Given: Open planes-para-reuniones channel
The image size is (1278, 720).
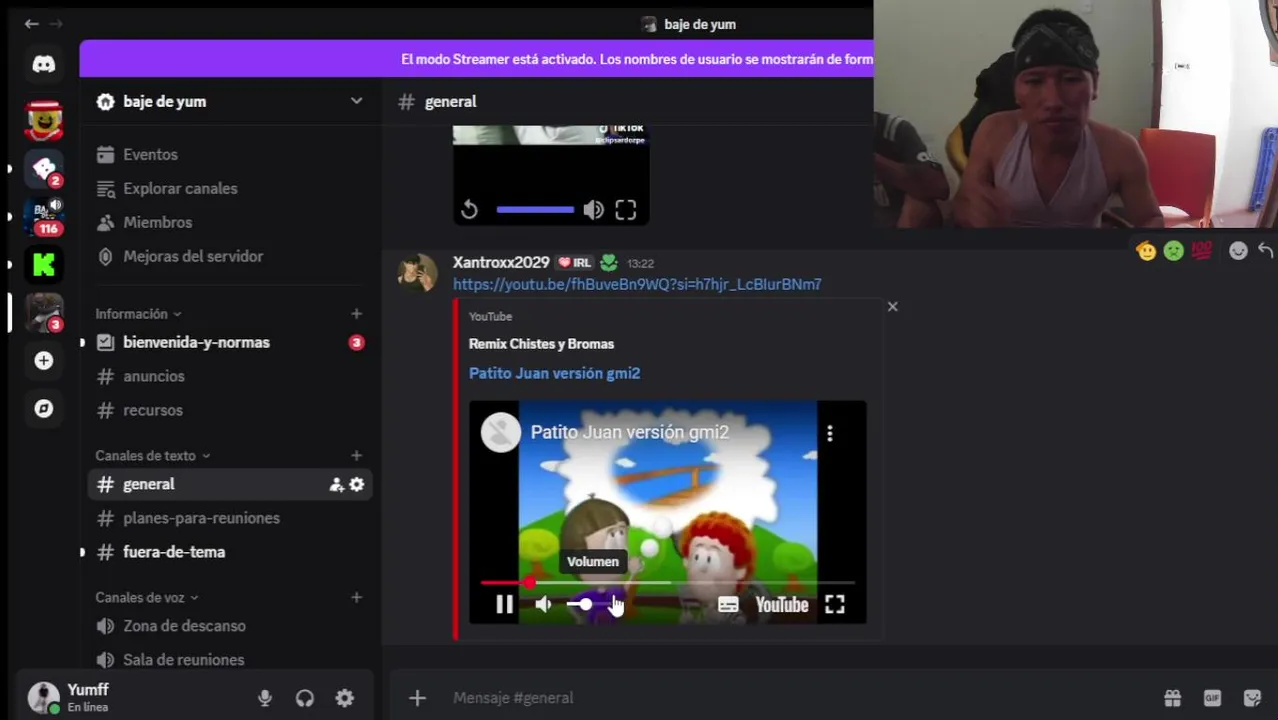Looking at the screenshot, I should coord(230,518).
